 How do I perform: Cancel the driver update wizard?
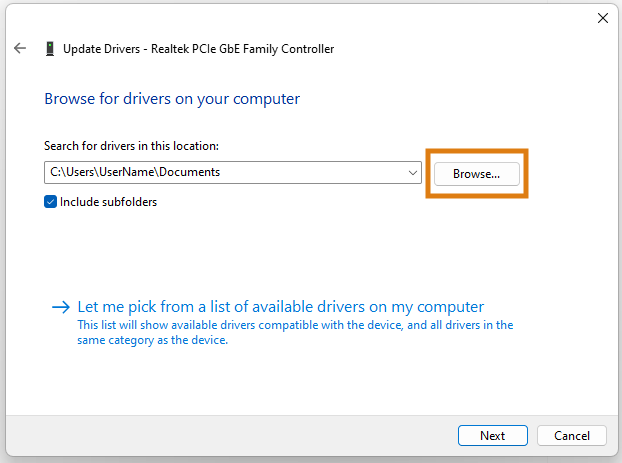click(x=572, y=436)
